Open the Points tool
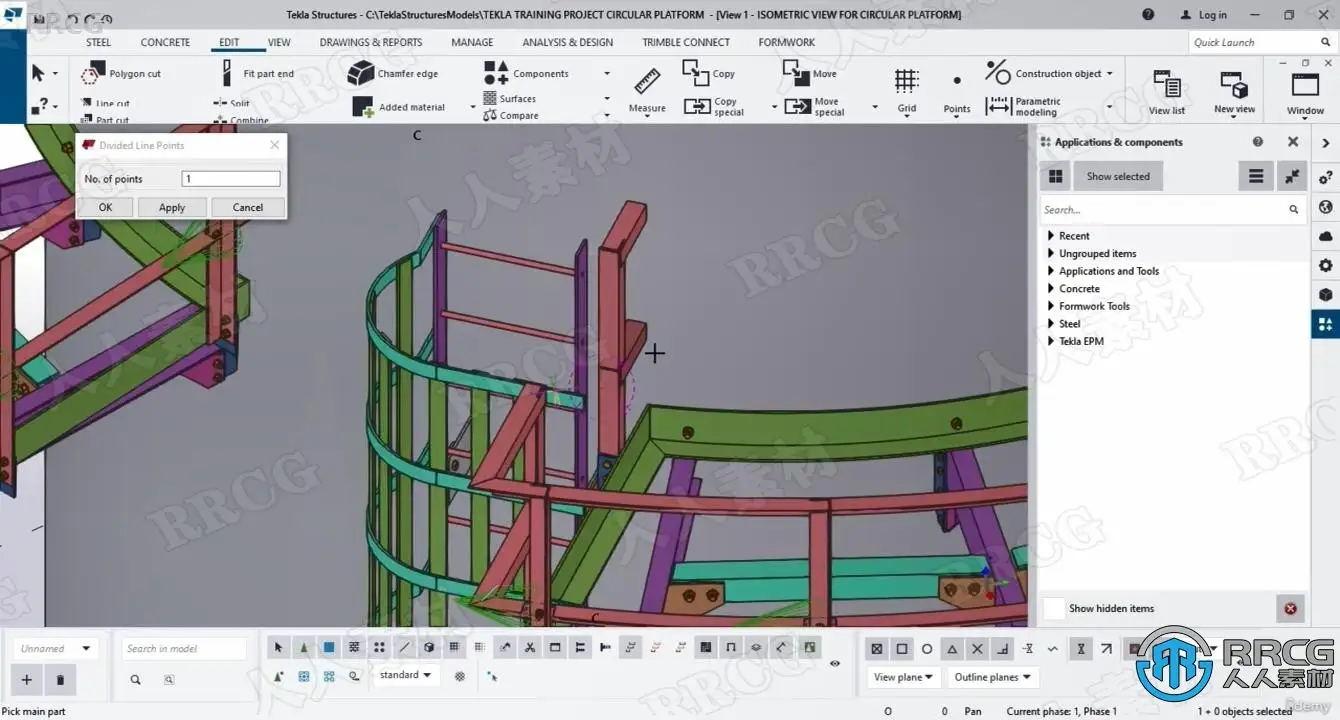Screen dimensions: 1340x720 (x=957, y=91)
